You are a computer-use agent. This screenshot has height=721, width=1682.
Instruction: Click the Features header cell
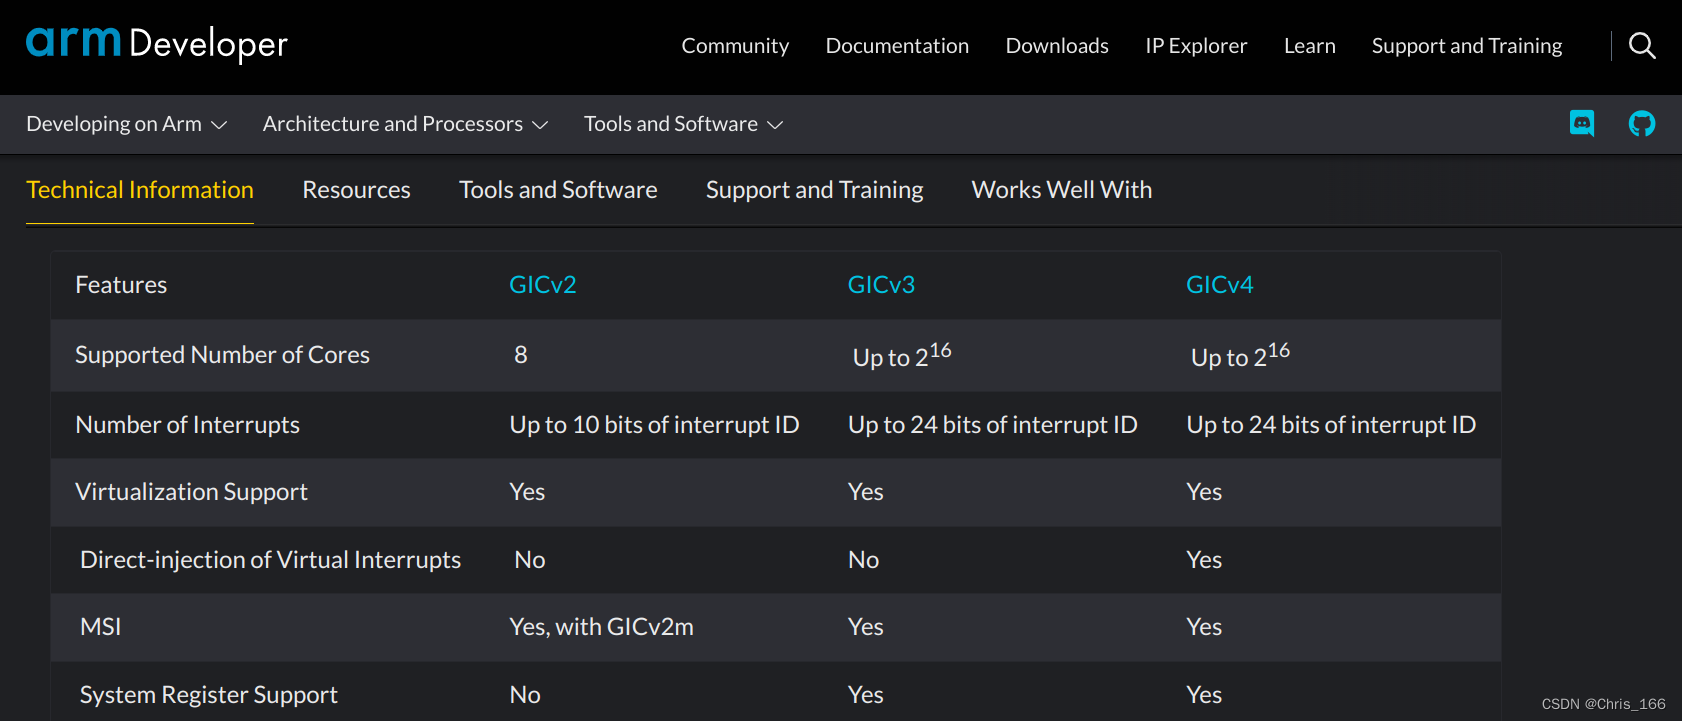(121, 285)
